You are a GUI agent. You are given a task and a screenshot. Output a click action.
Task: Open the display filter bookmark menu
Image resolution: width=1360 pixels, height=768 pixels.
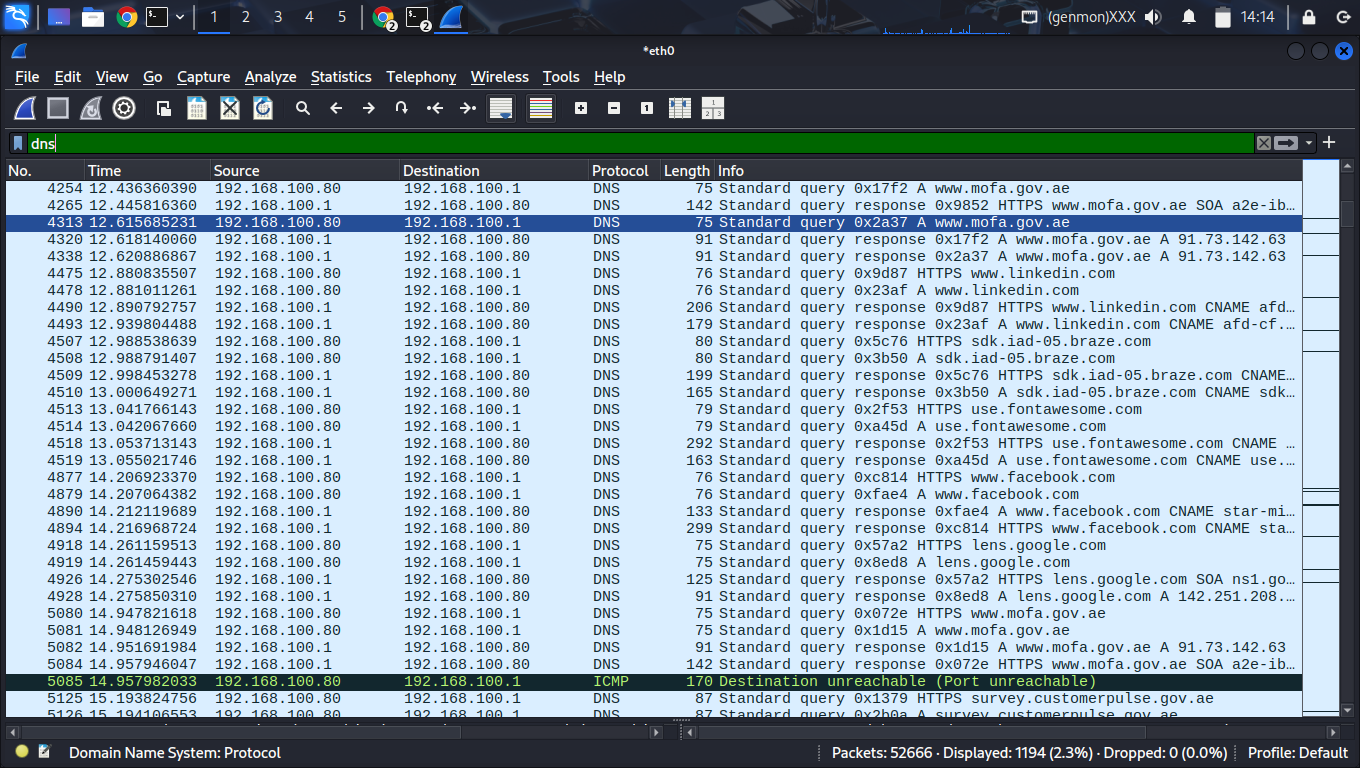(18, 143)
